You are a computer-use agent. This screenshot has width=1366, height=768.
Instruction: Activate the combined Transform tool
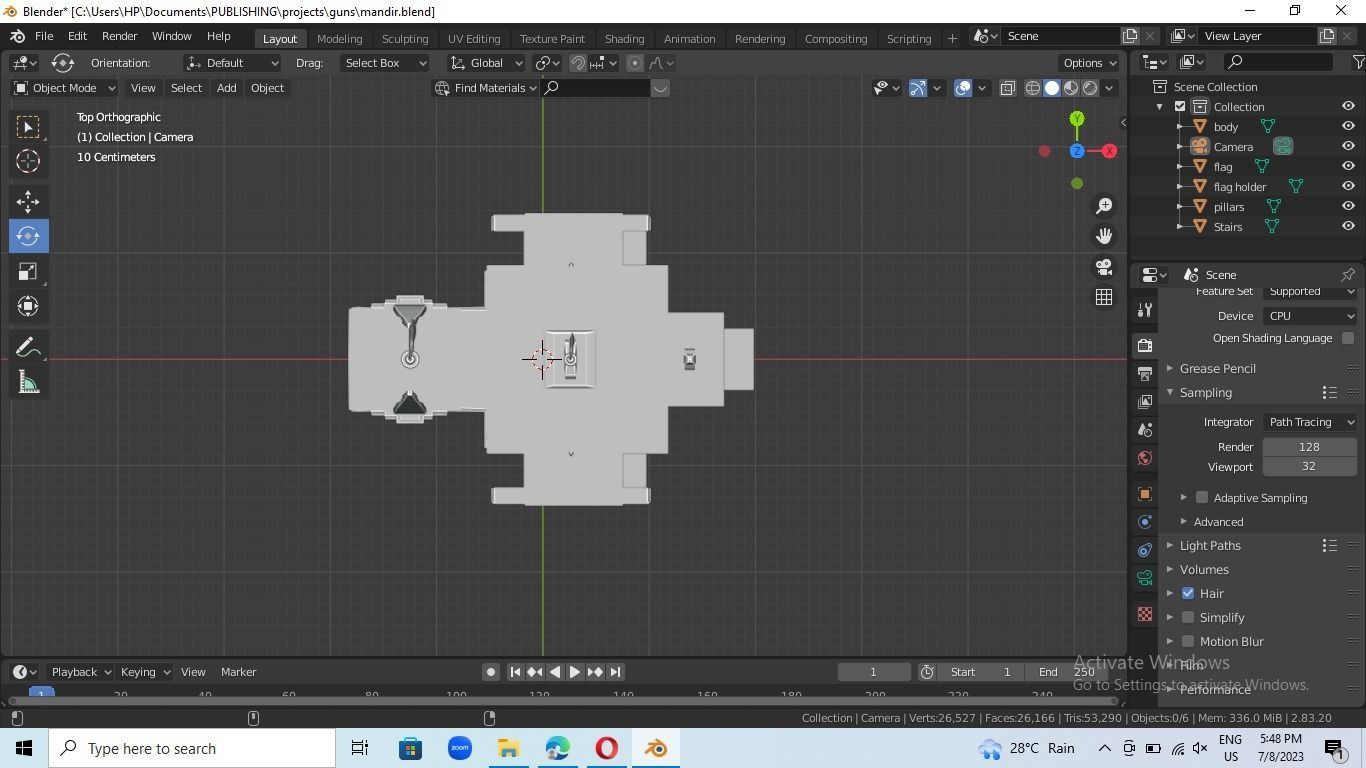tap(28, 306)
